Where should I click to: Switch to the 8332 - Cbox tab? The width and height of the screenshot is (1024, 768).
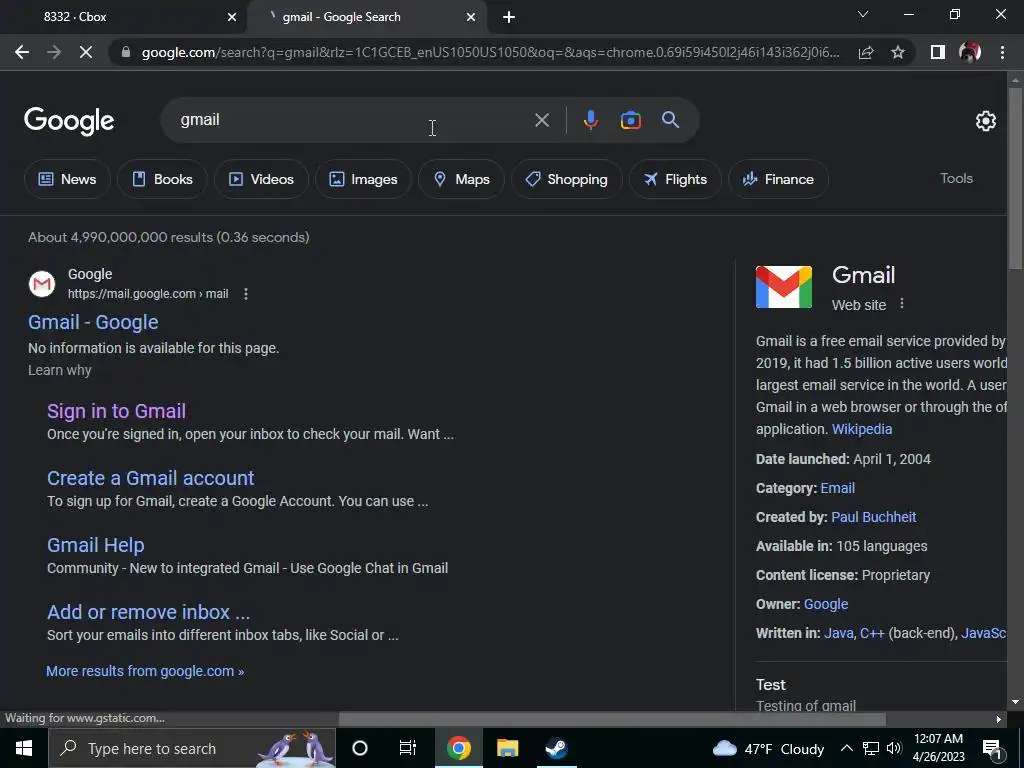click(x=123, y=17)
